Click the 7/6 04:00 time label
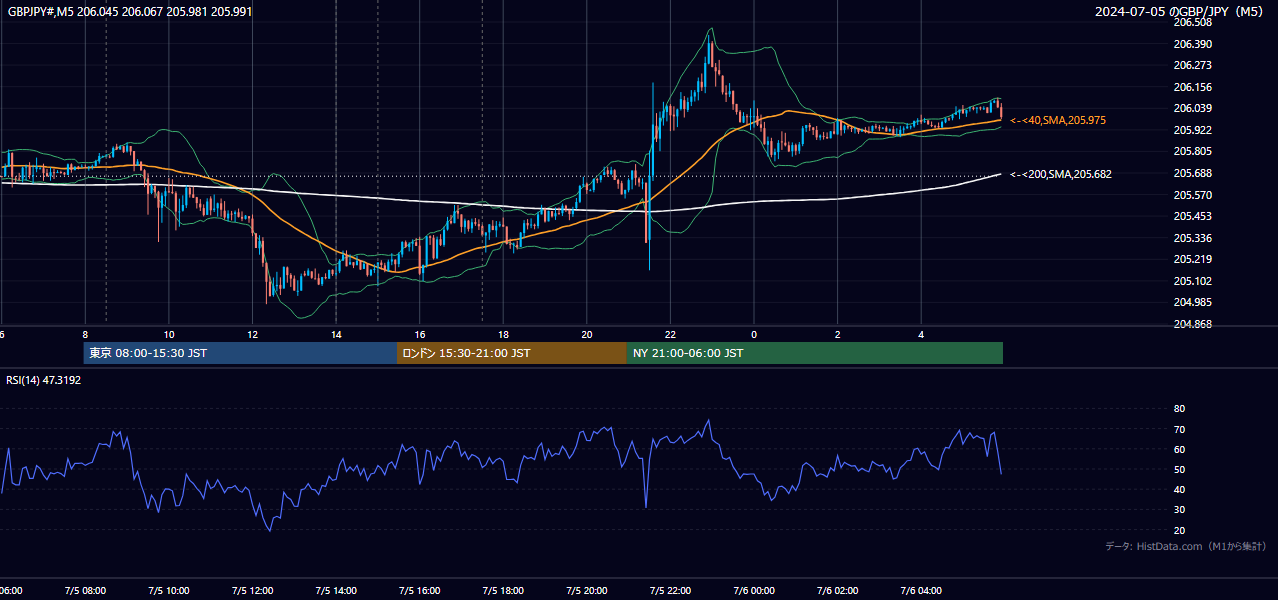 (x=921, y=591)
